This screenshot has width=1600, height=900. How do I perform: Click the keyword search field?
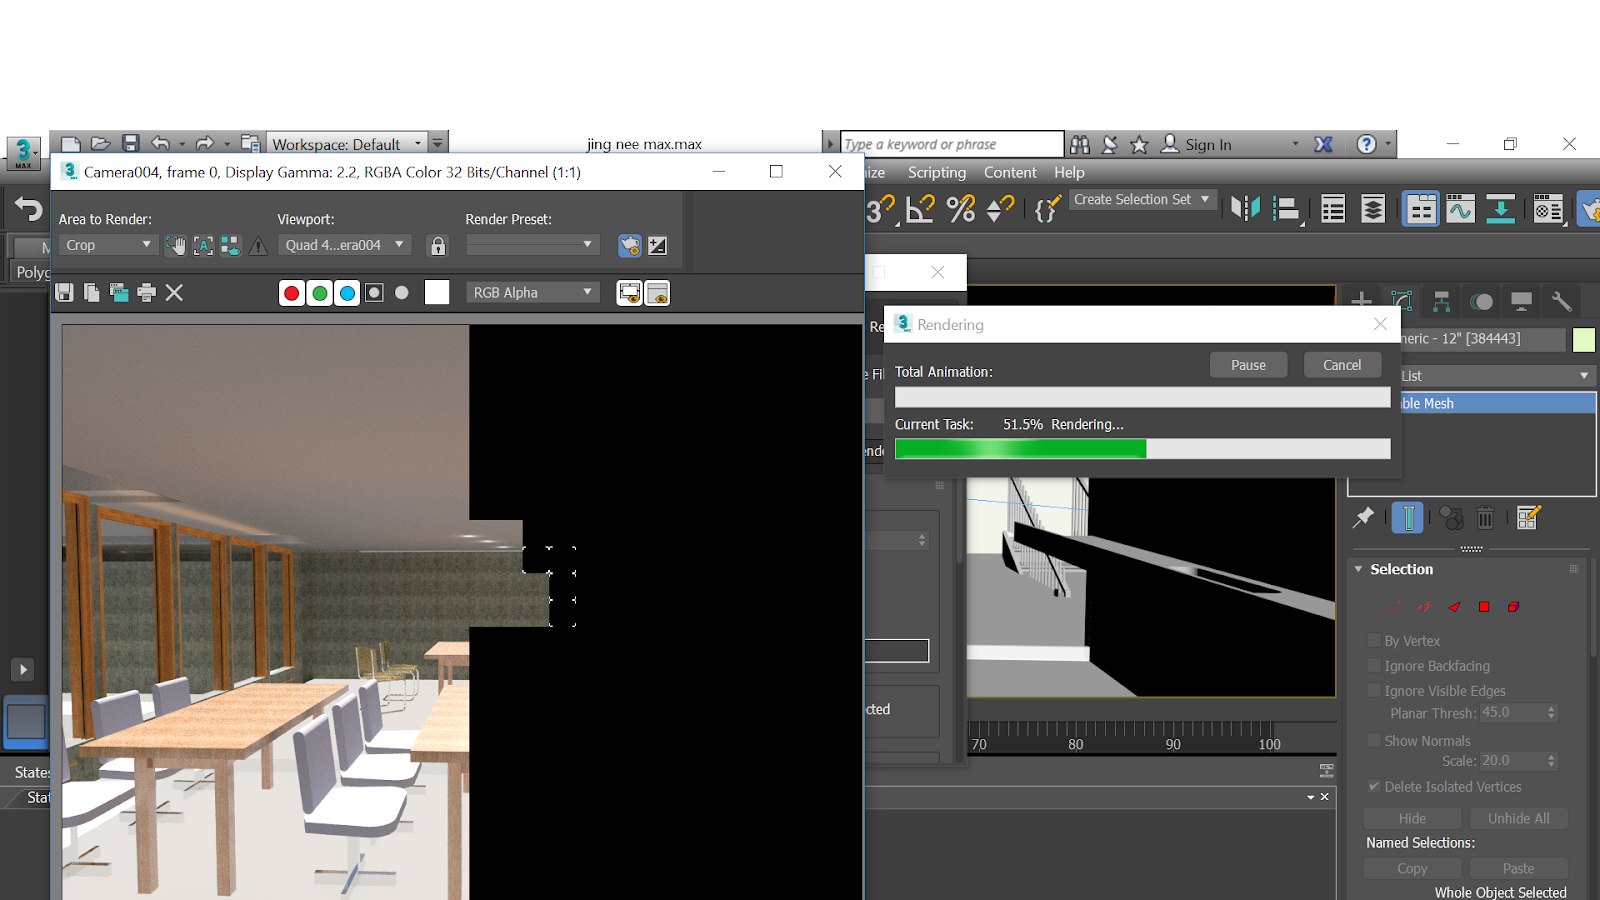(952, 144)
